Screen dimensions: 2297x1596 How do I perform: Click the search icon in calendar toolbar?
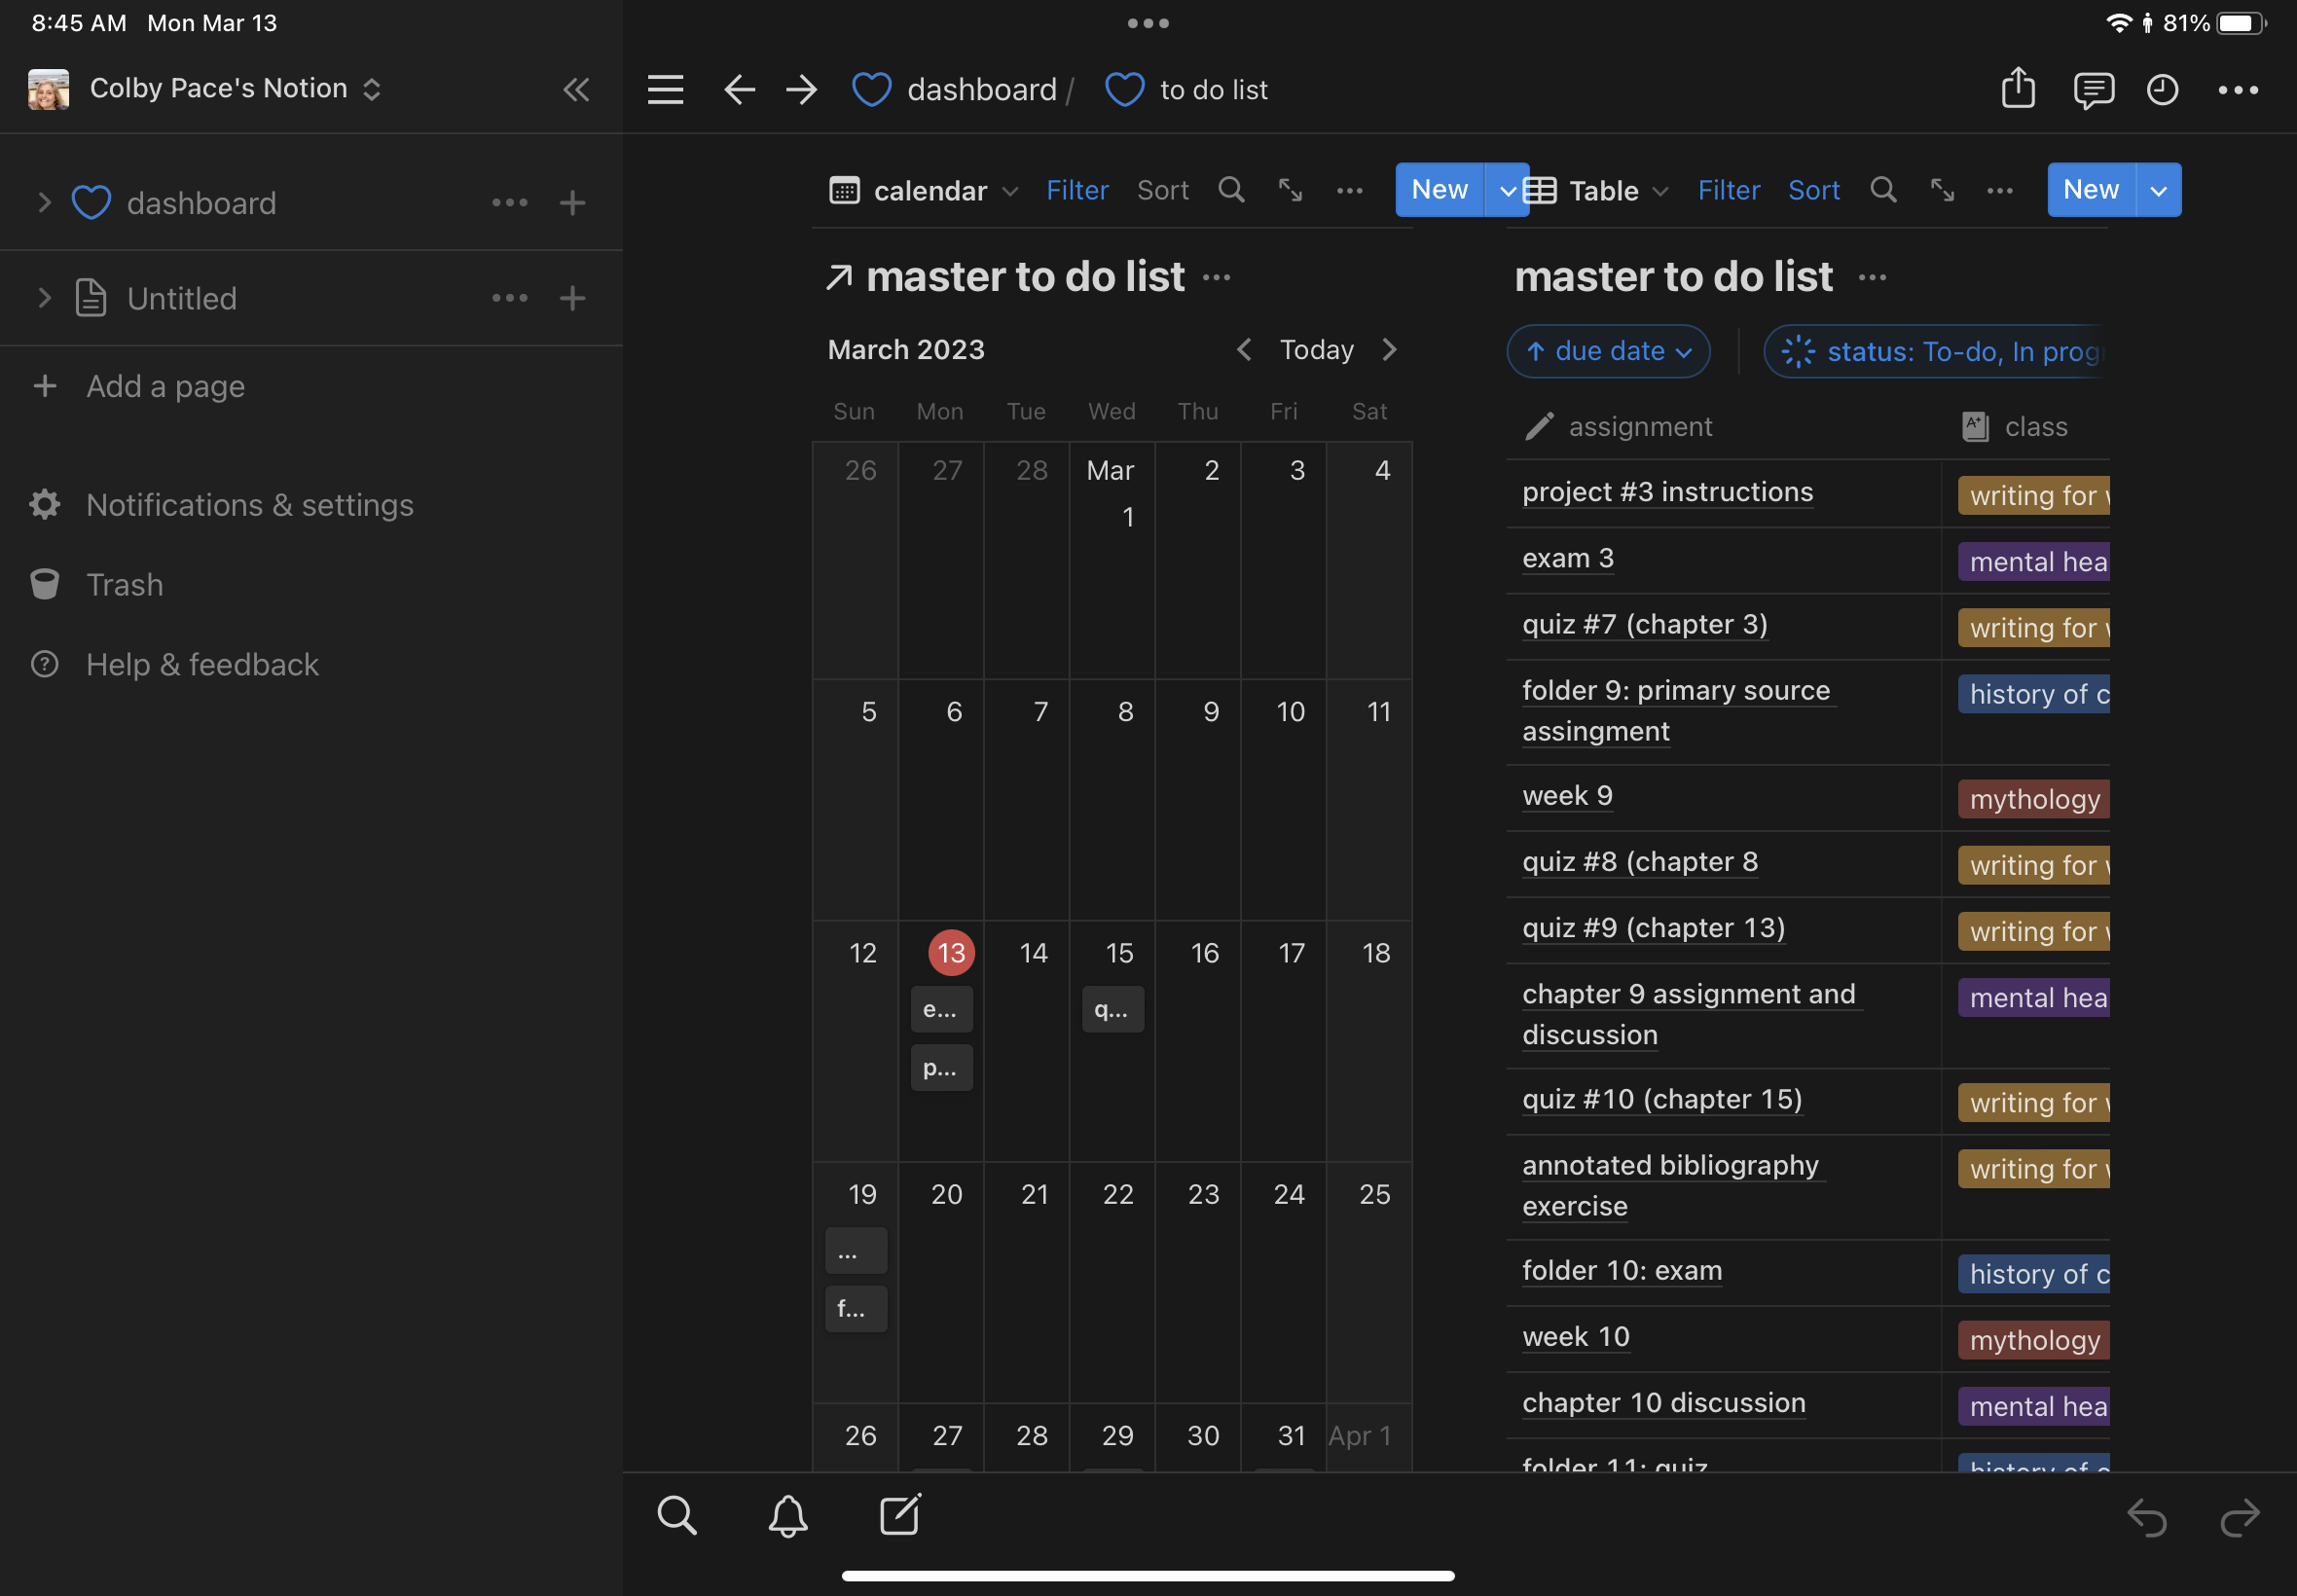1231,190
